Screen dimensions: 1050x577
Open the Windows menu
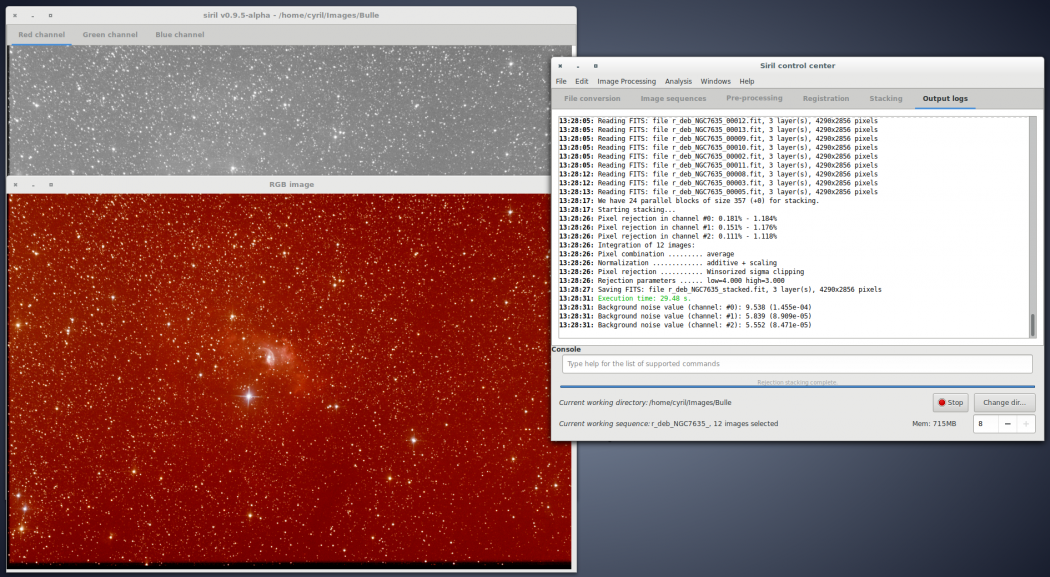coord(715,81)
